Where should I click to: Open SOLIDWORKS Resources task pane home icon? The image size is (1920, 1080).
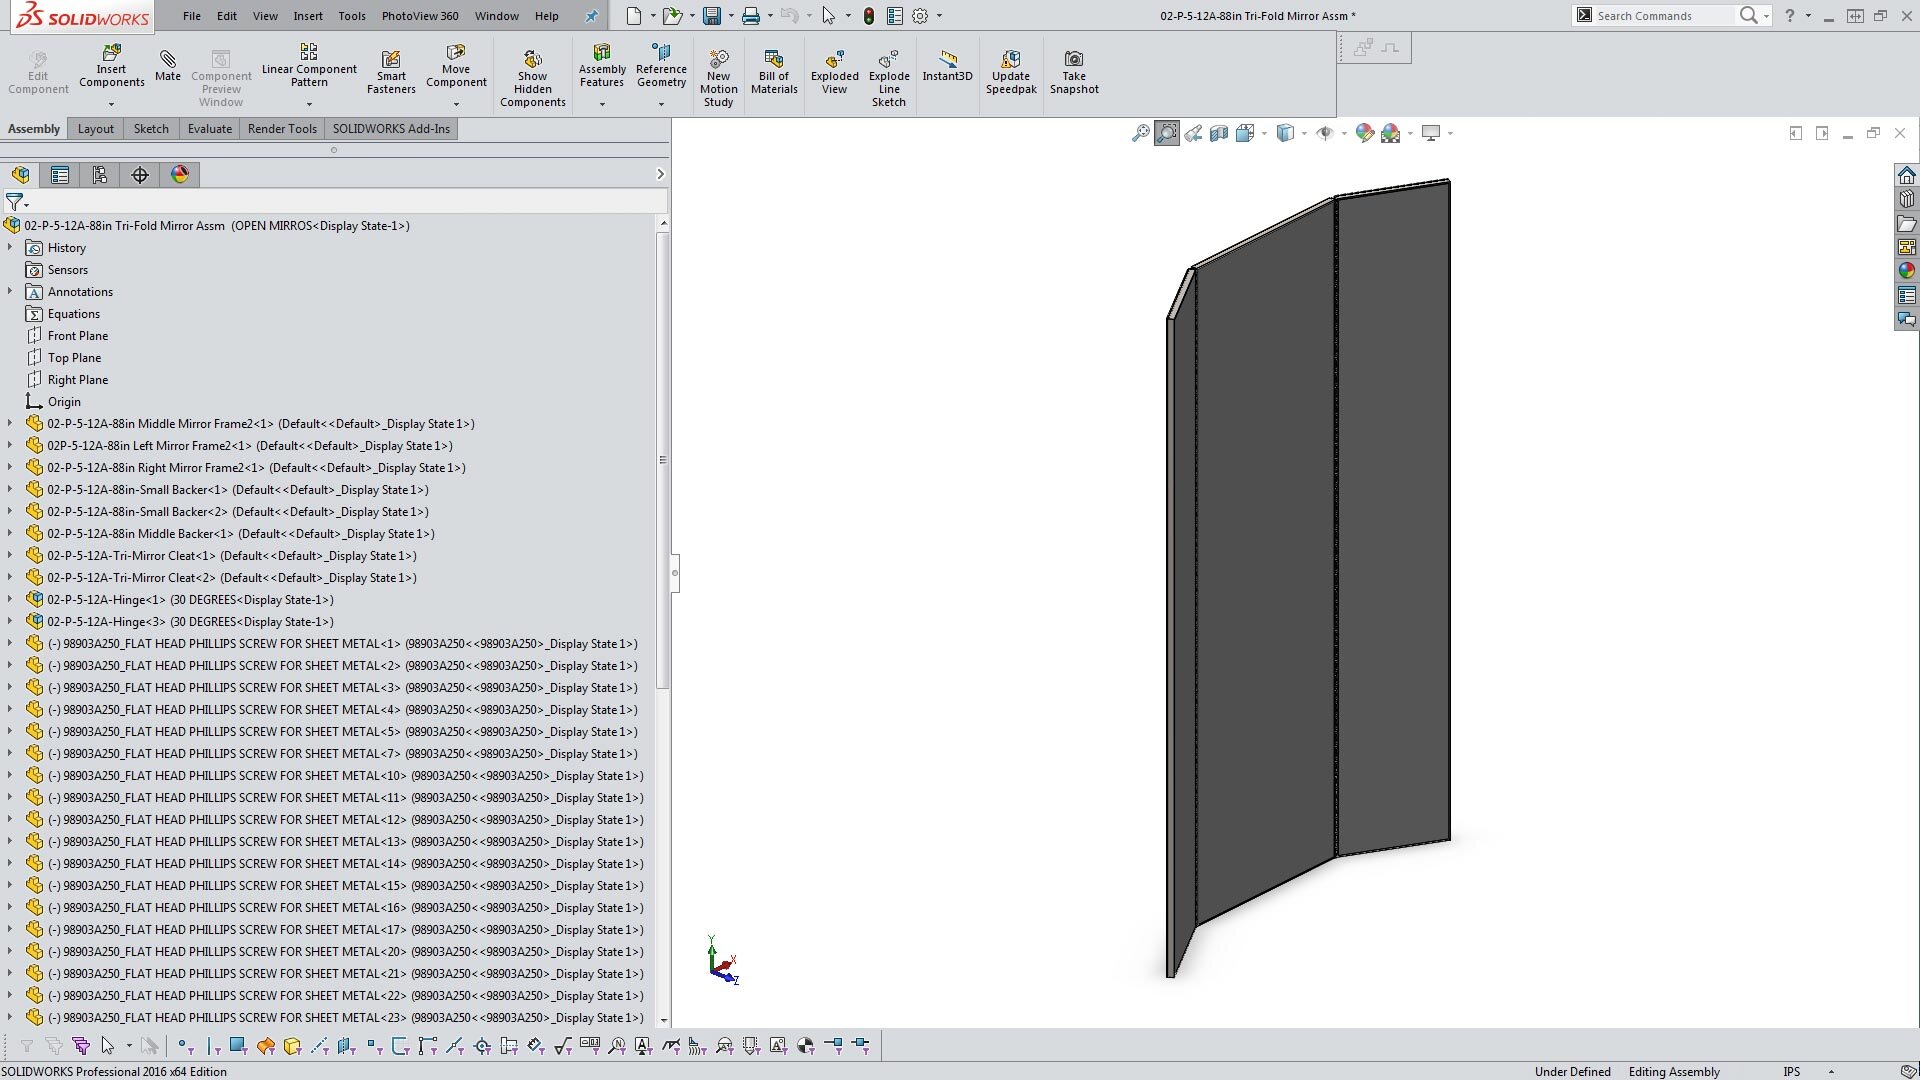(x=1907, y=175)
